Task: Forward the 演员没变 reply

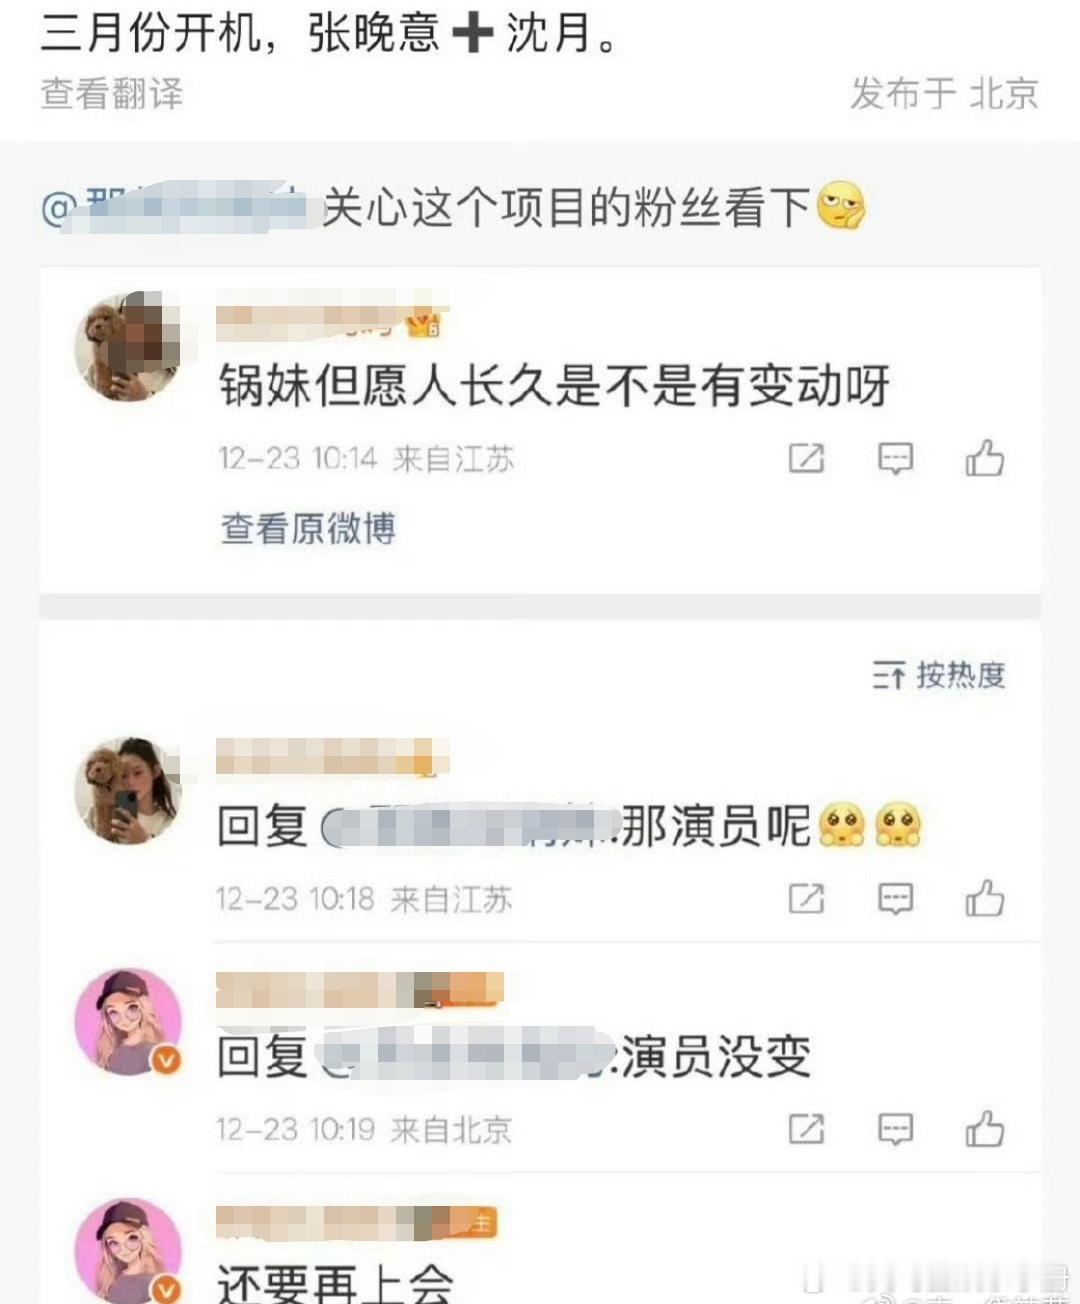Action: (807, 1129)
